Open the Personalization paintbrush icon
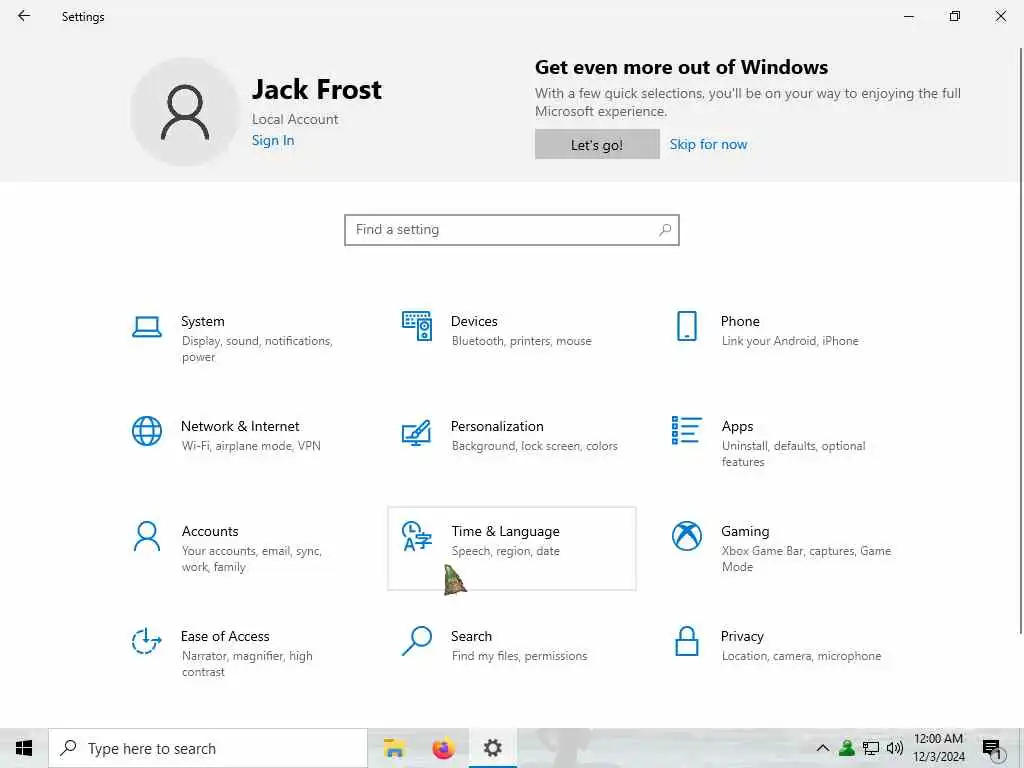This screenshot has width=1024, height=768. point(417,432)
